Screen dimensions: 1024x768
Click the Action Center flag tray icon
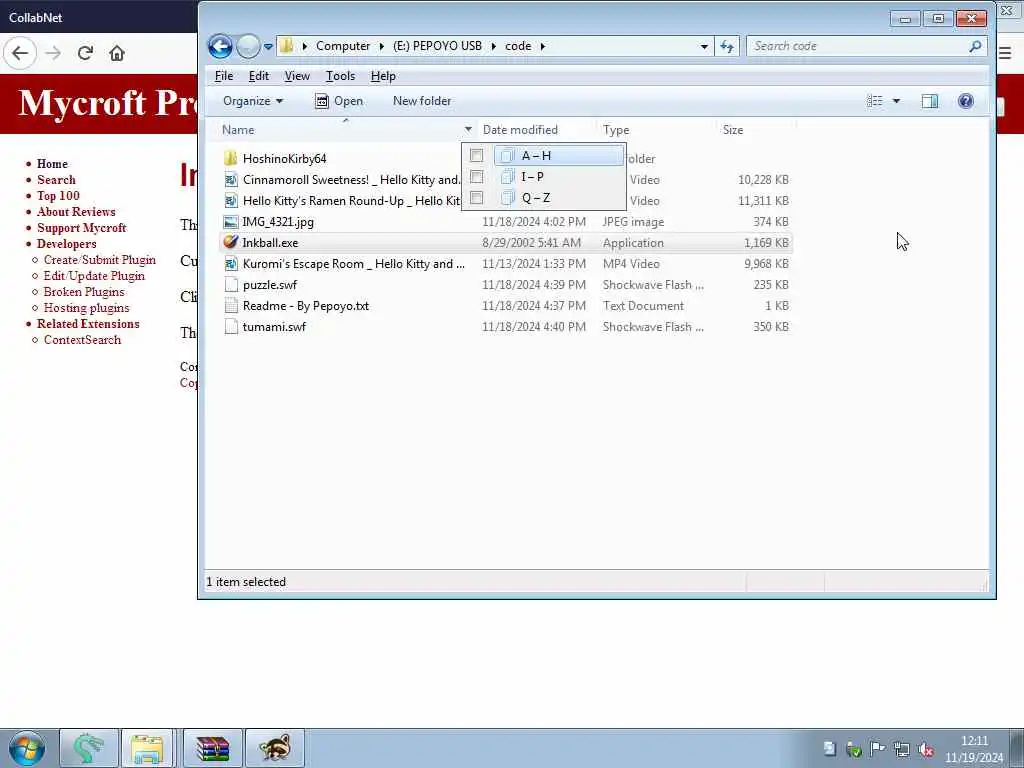coord(877,749)
